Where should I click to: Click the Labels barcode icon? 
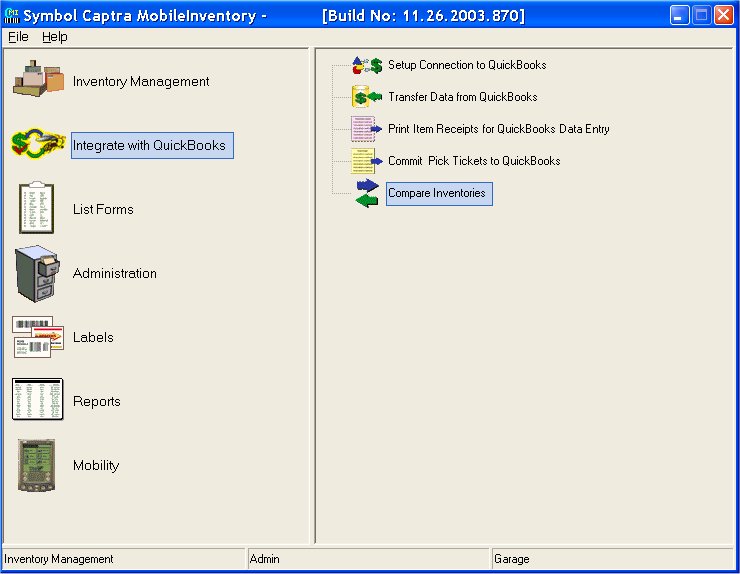(x=38, y=337)
